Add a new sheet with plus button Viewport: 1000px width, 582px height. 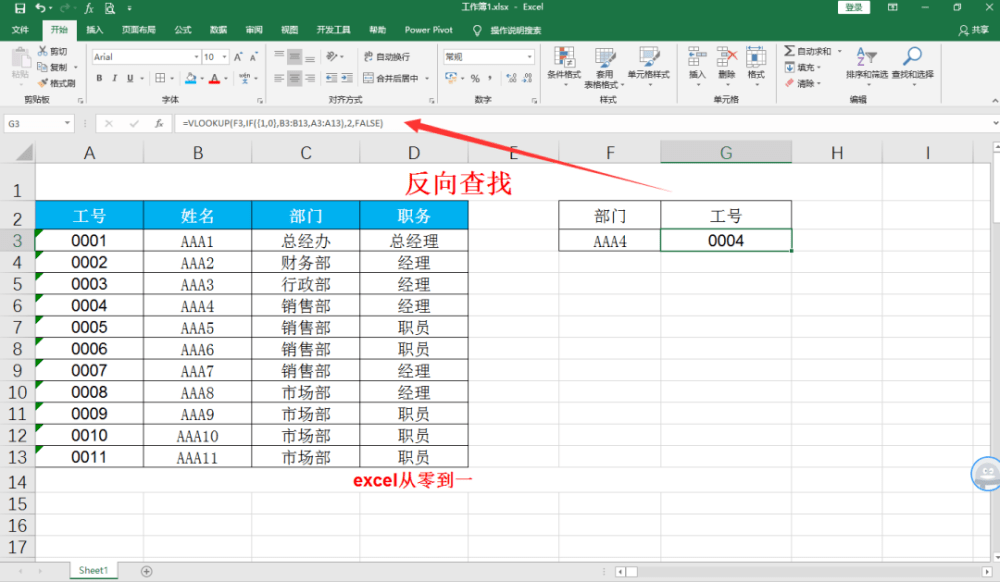click(x=147, y=571)
